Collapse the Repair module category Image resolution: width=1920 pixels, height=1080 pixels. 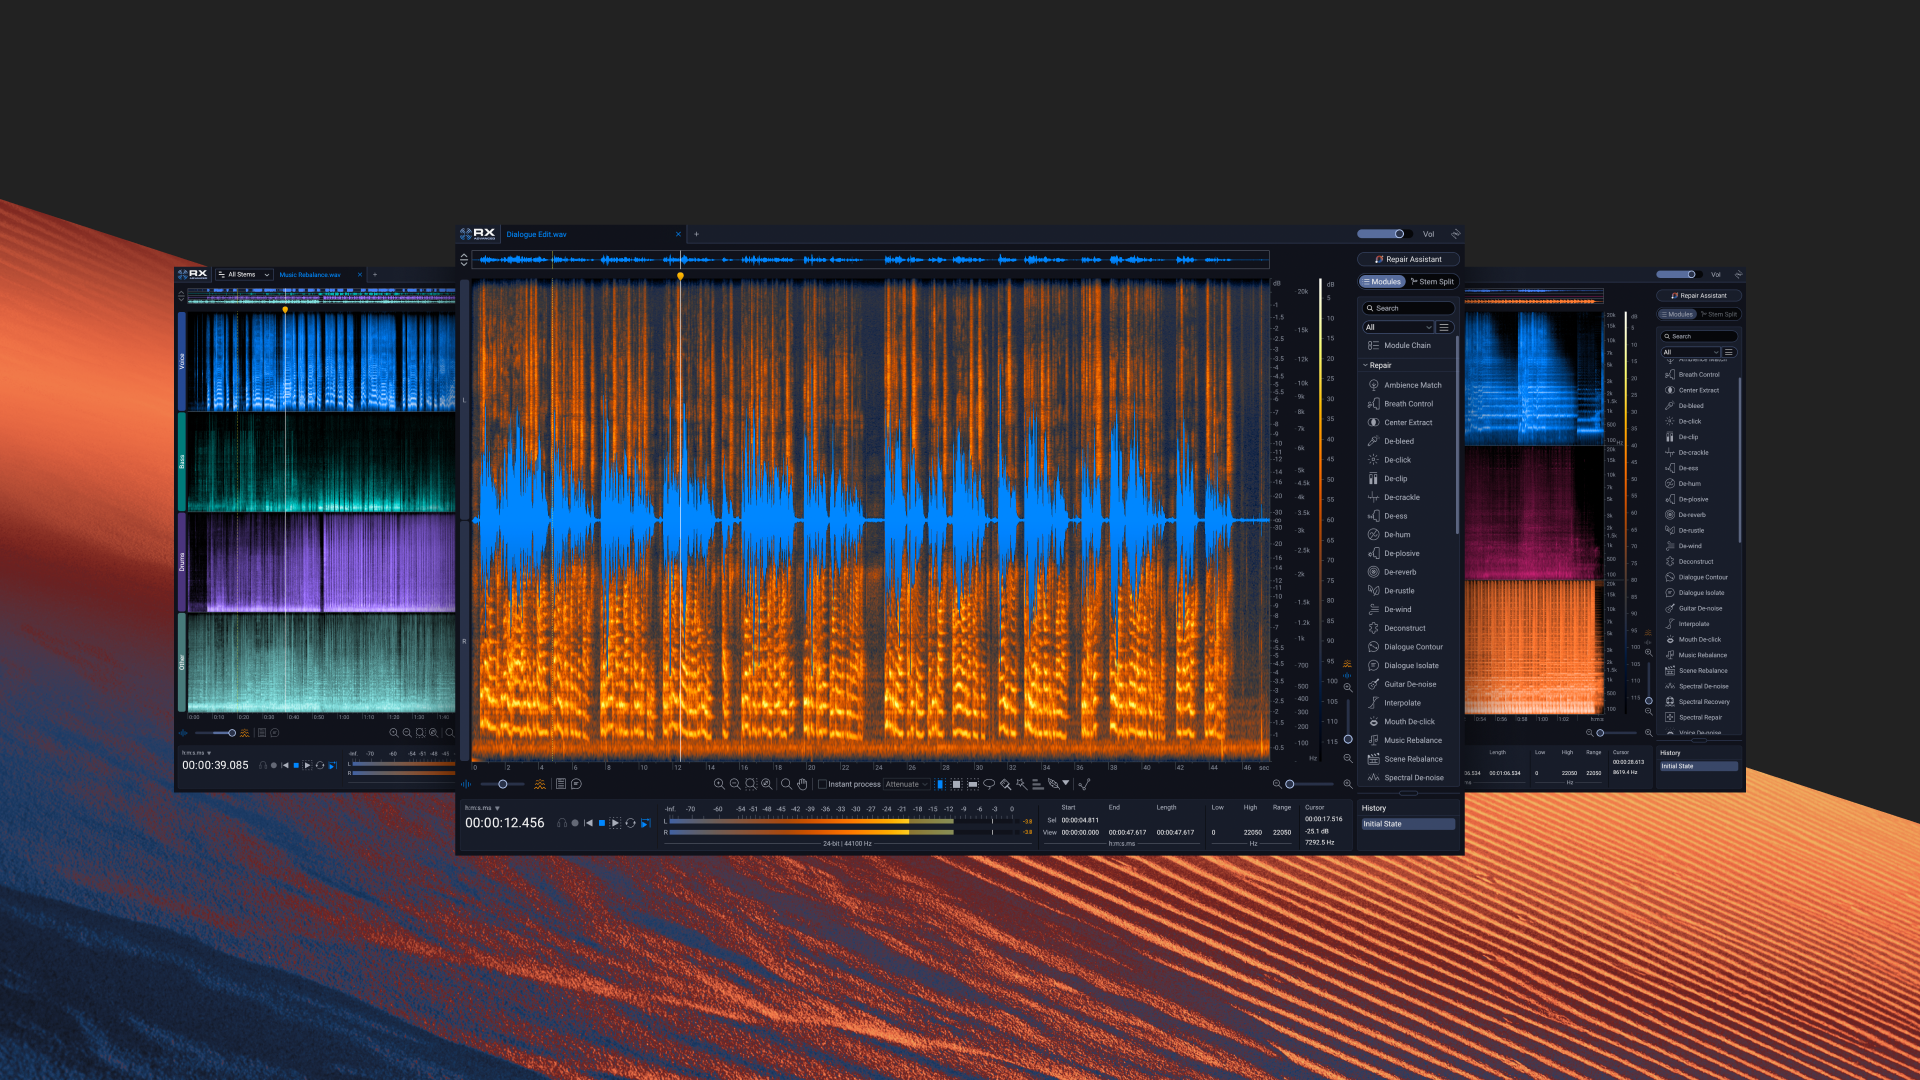[x=1366, y=365]
